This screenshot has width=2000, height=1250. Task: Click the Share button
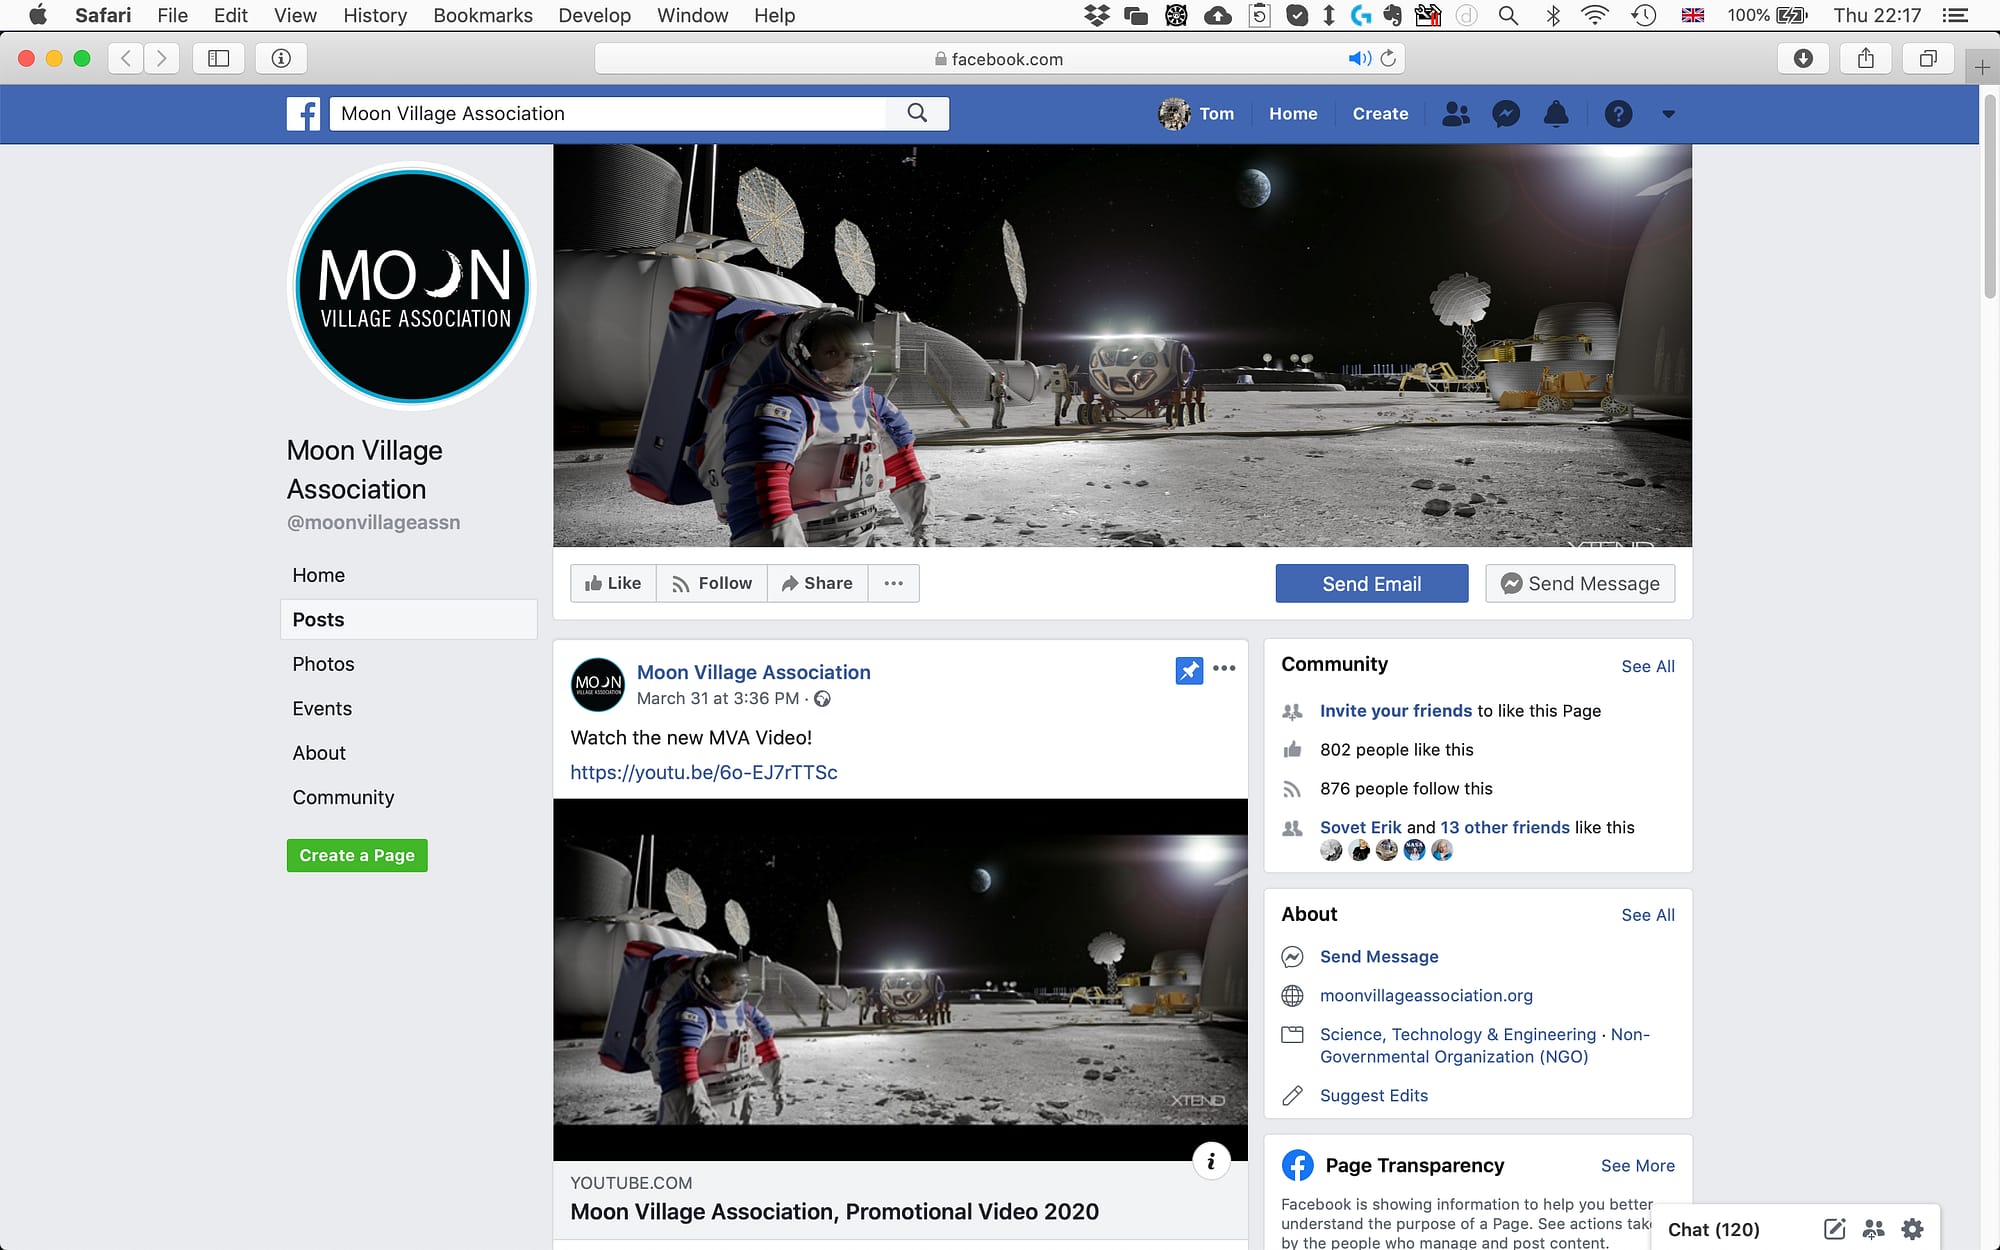click(x=818, y=583)
